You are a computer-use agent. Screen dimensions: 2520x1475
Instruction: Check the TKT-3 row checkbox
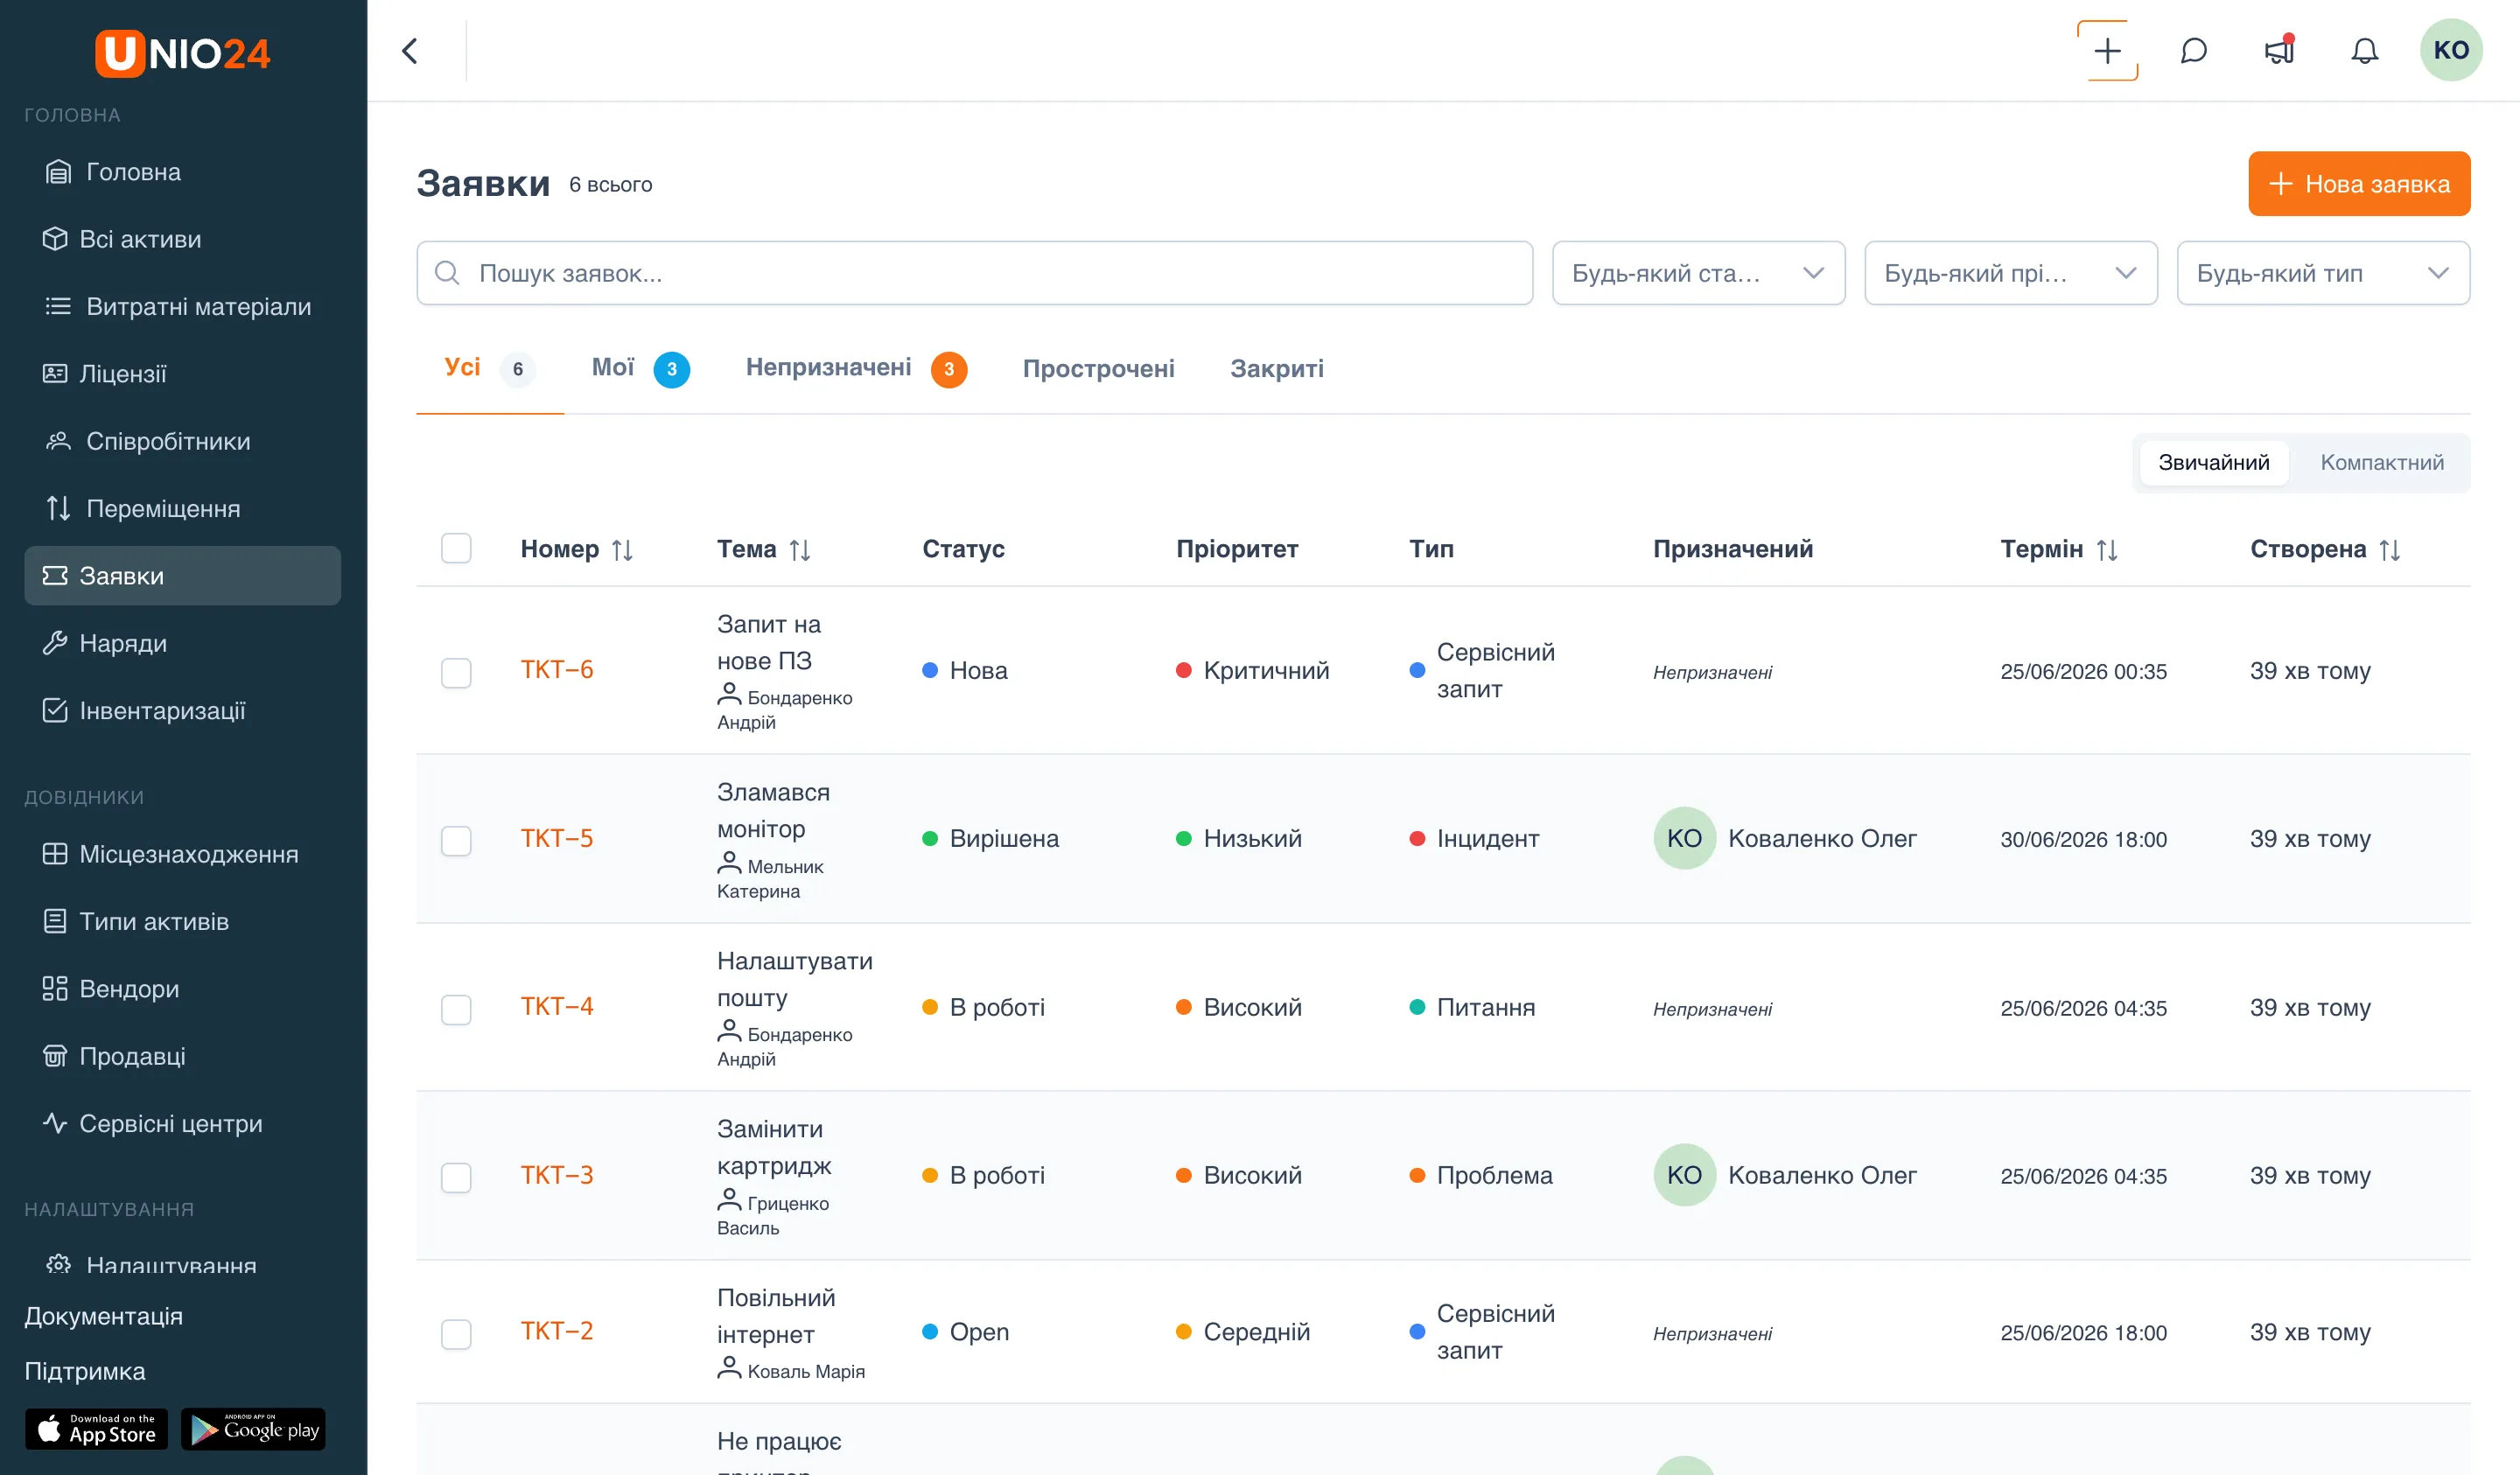pos(456,1177)
